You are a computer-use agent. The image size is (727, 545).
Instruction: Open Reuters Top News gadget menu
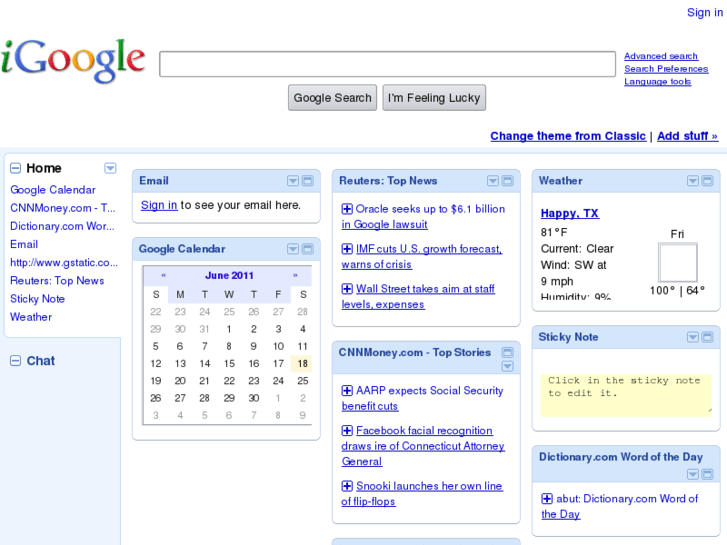tap(493, 181)
